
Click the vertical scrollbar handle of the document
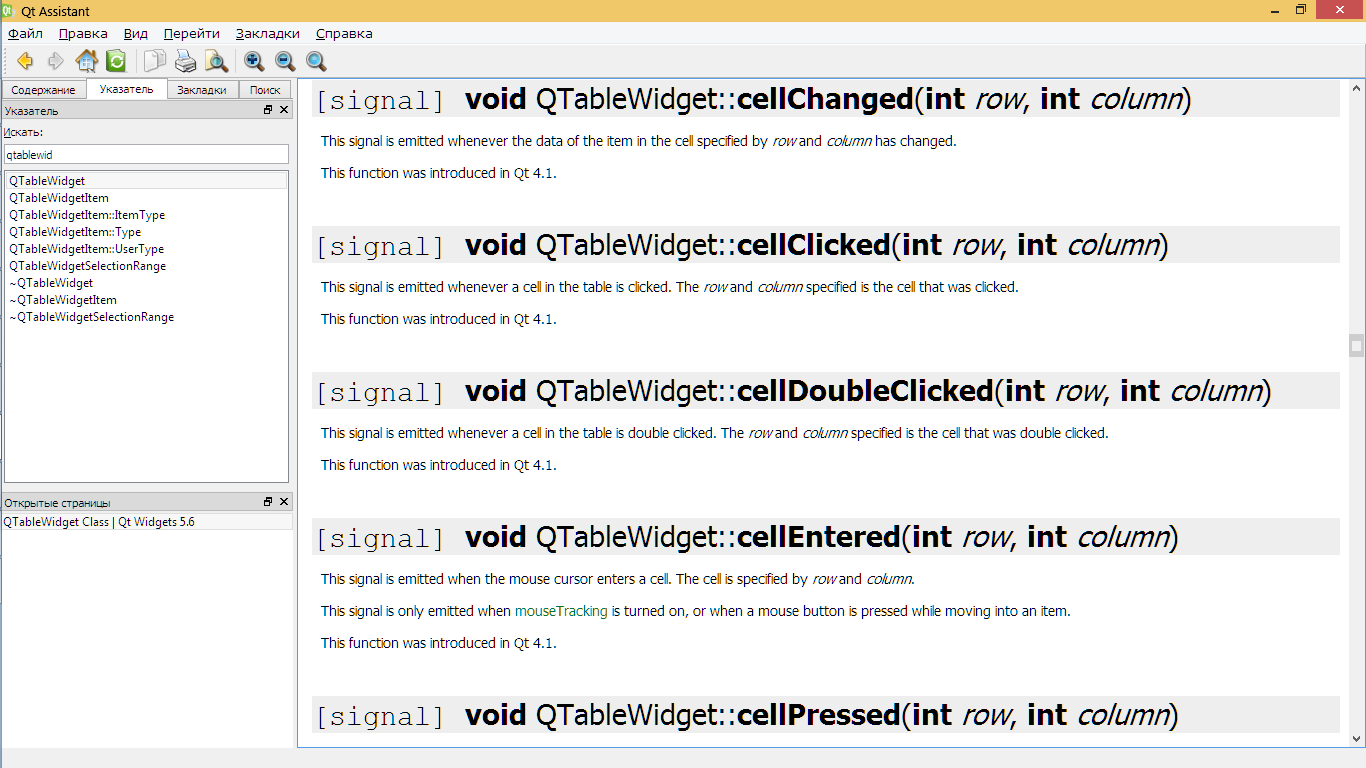click(1356, 346)
